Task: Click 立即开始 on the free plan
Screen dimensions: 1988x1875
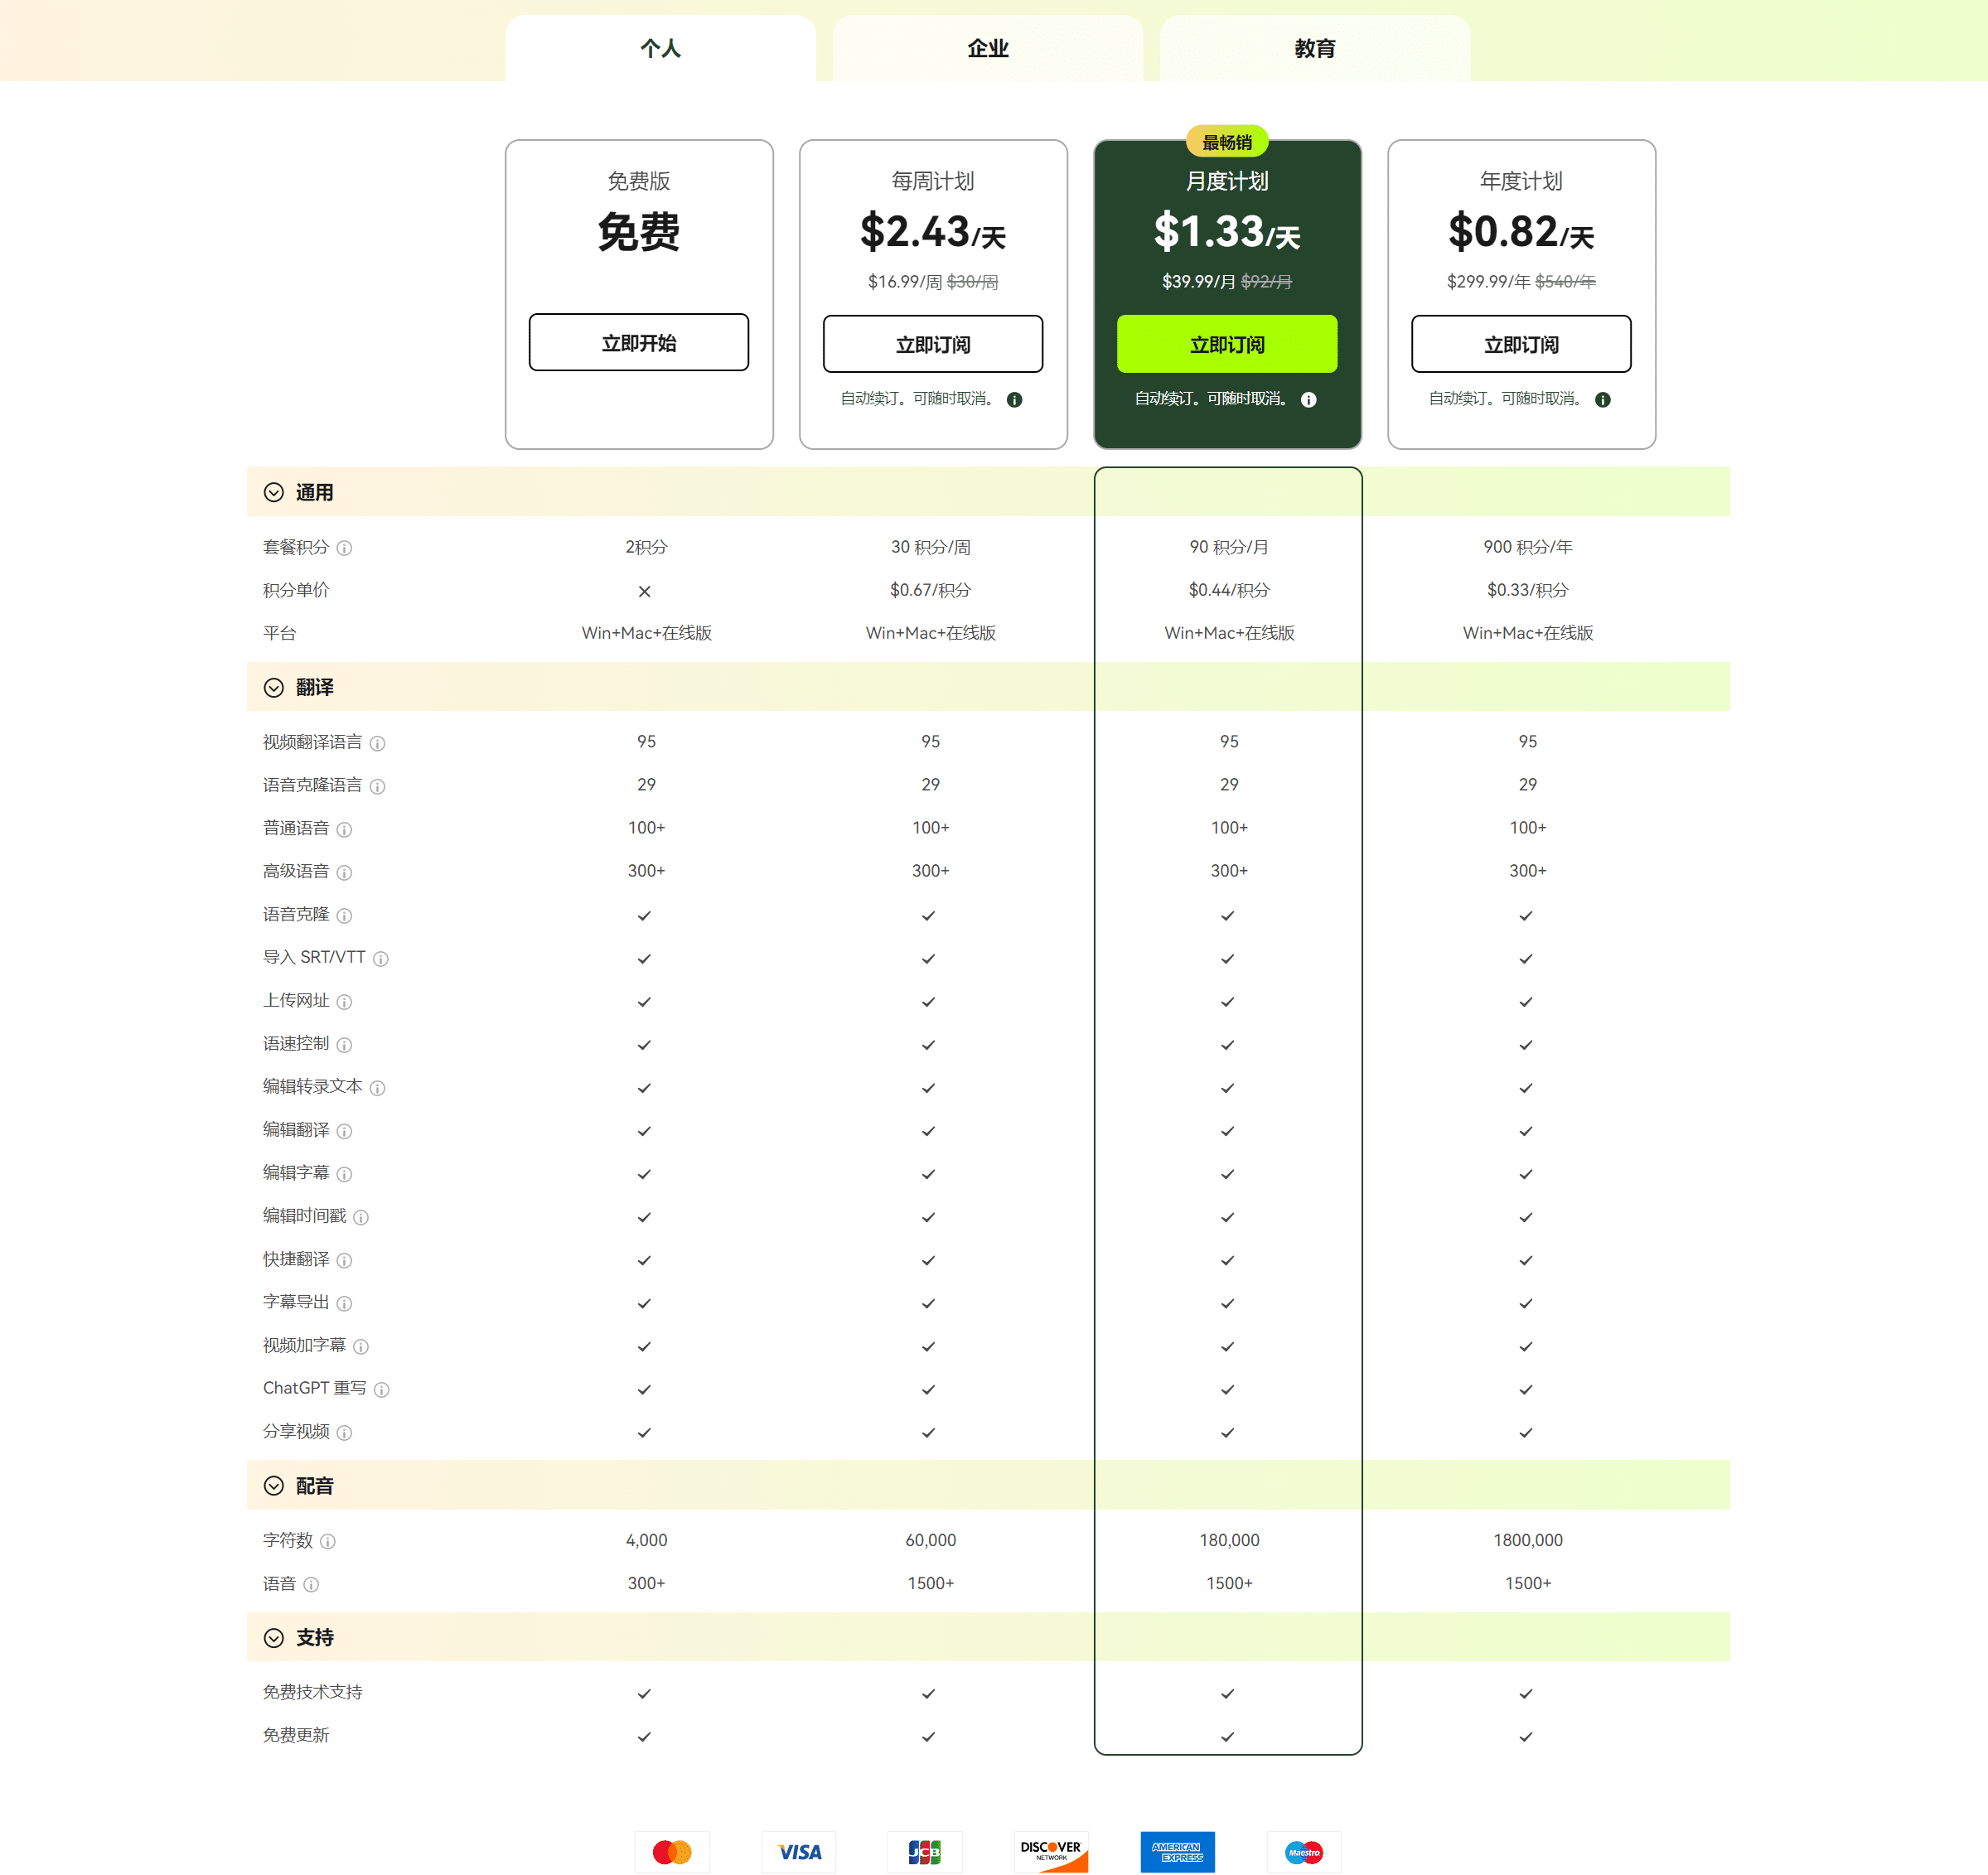Action: [638, 343]
